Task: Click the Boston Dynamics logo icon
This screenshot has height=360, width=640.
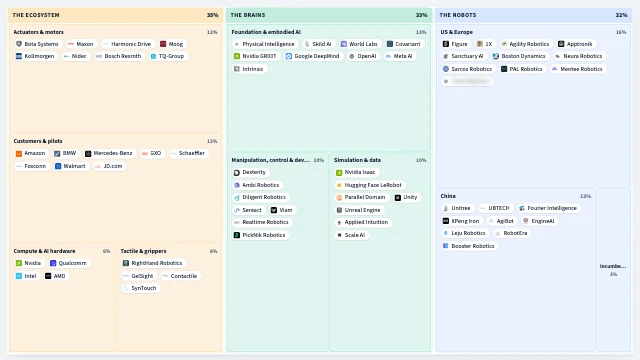Action: coord(496,56)
